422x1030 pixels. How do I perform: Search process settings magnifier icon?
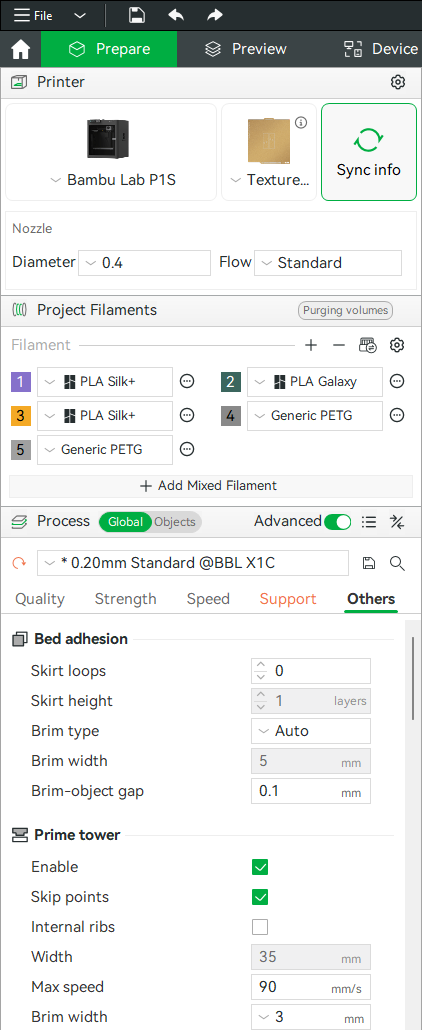[396, 563]
